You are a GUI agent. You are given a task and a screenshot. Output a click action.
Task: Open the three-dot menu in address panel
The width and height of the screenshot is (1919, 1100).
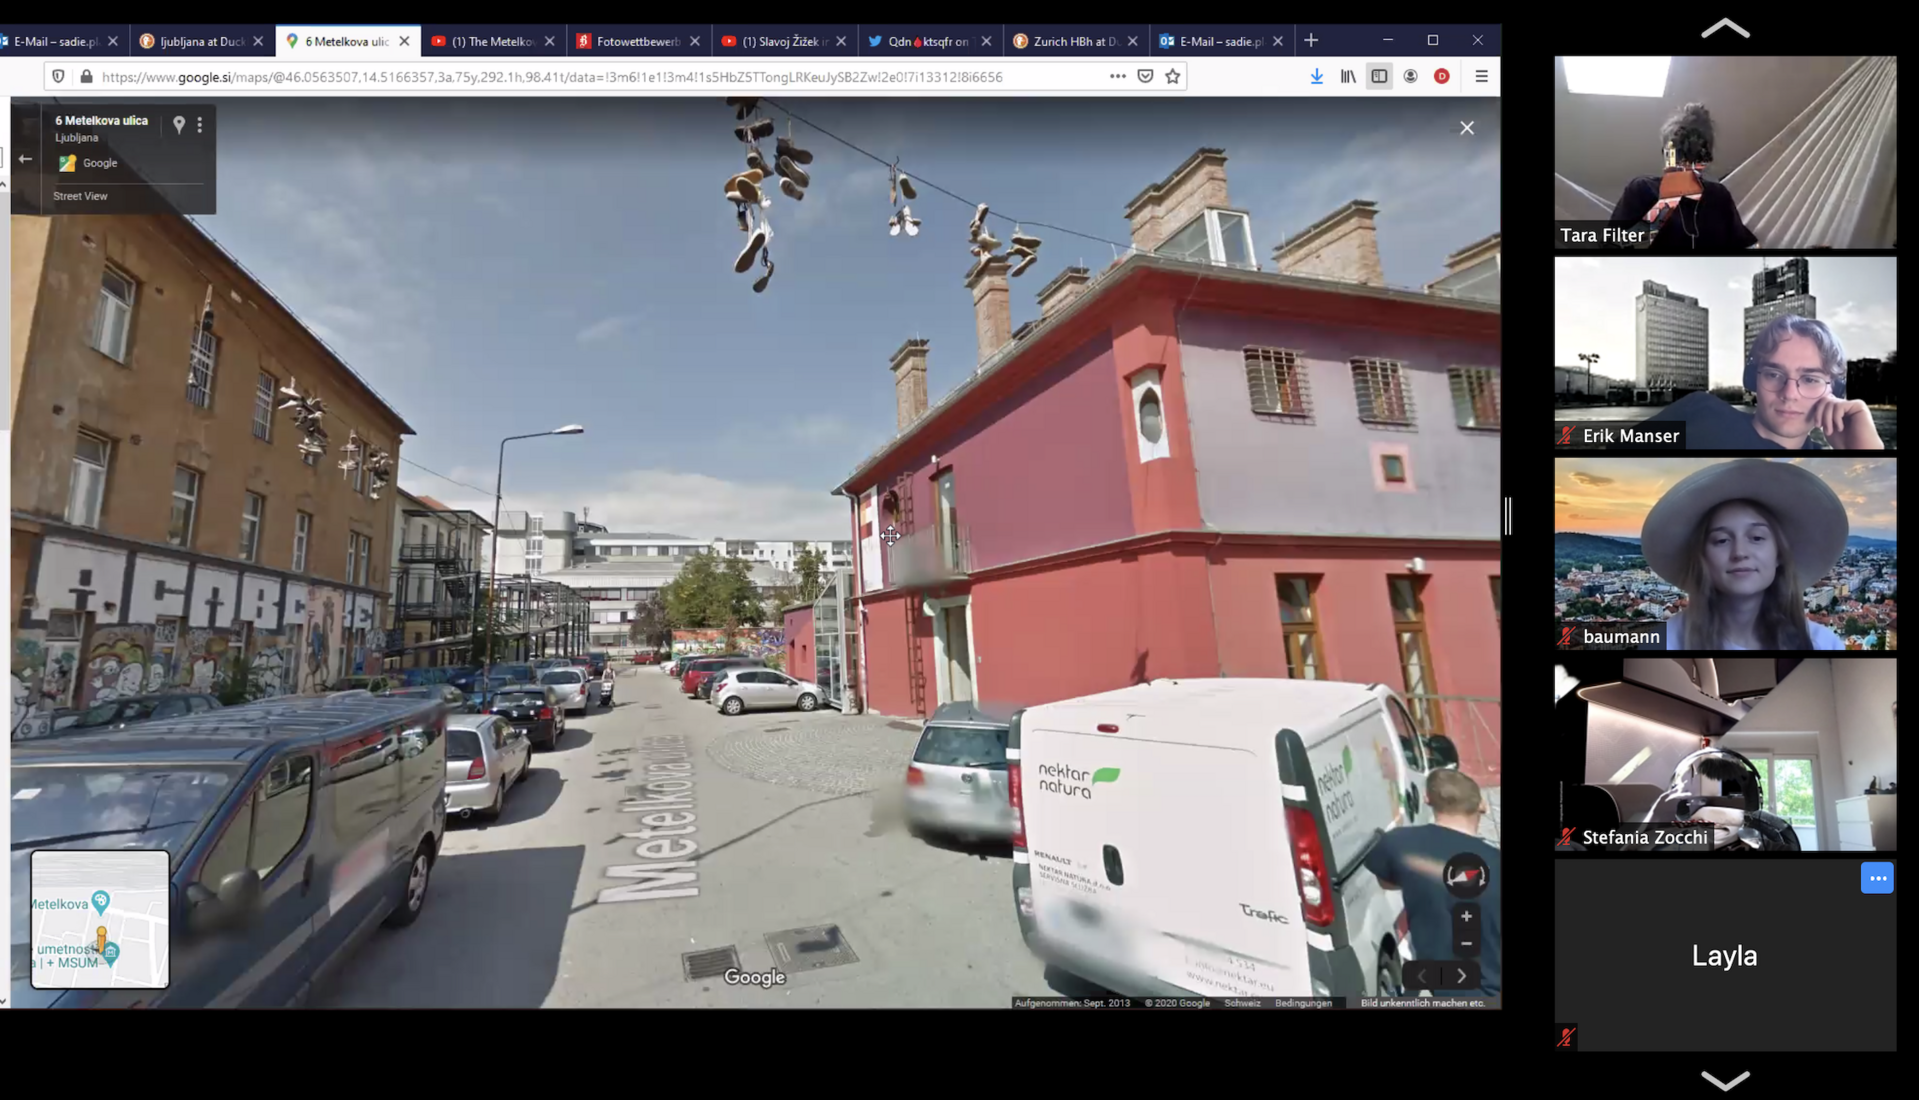point(200,124)
